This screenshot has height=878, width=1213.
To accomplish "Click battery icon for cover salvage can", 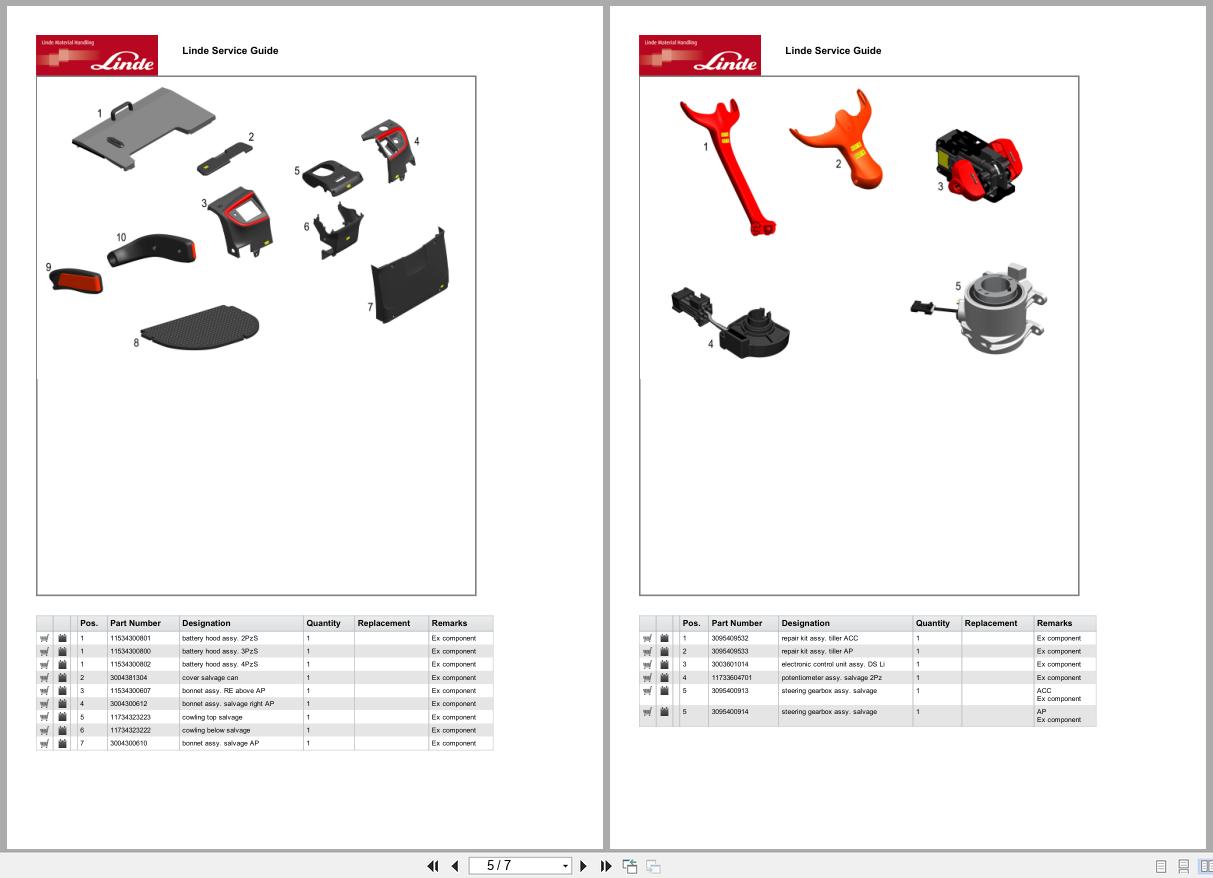I will click(62, 677).
